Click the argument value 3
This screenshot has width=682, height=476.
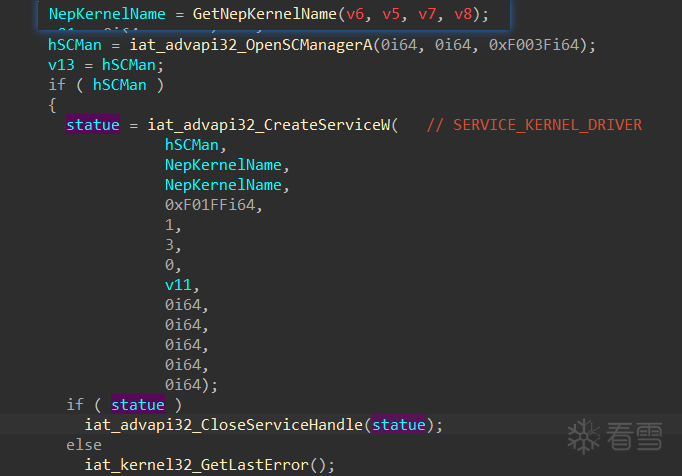pyautogui.click(x=169, y=245)
